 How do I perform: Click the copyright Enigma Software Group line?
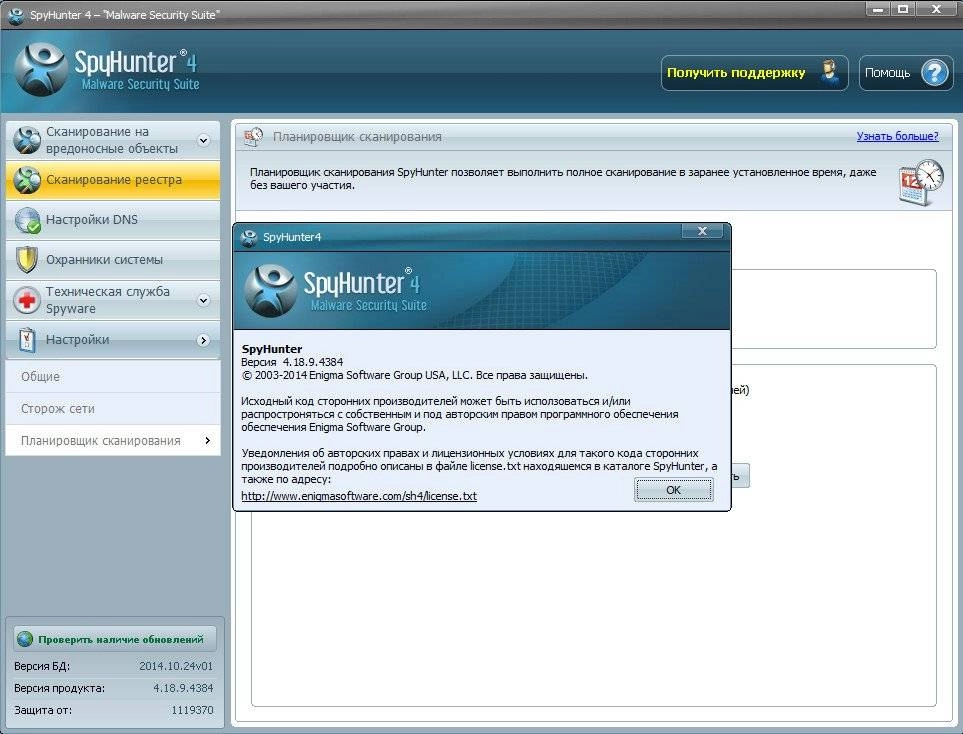[415, 375]
